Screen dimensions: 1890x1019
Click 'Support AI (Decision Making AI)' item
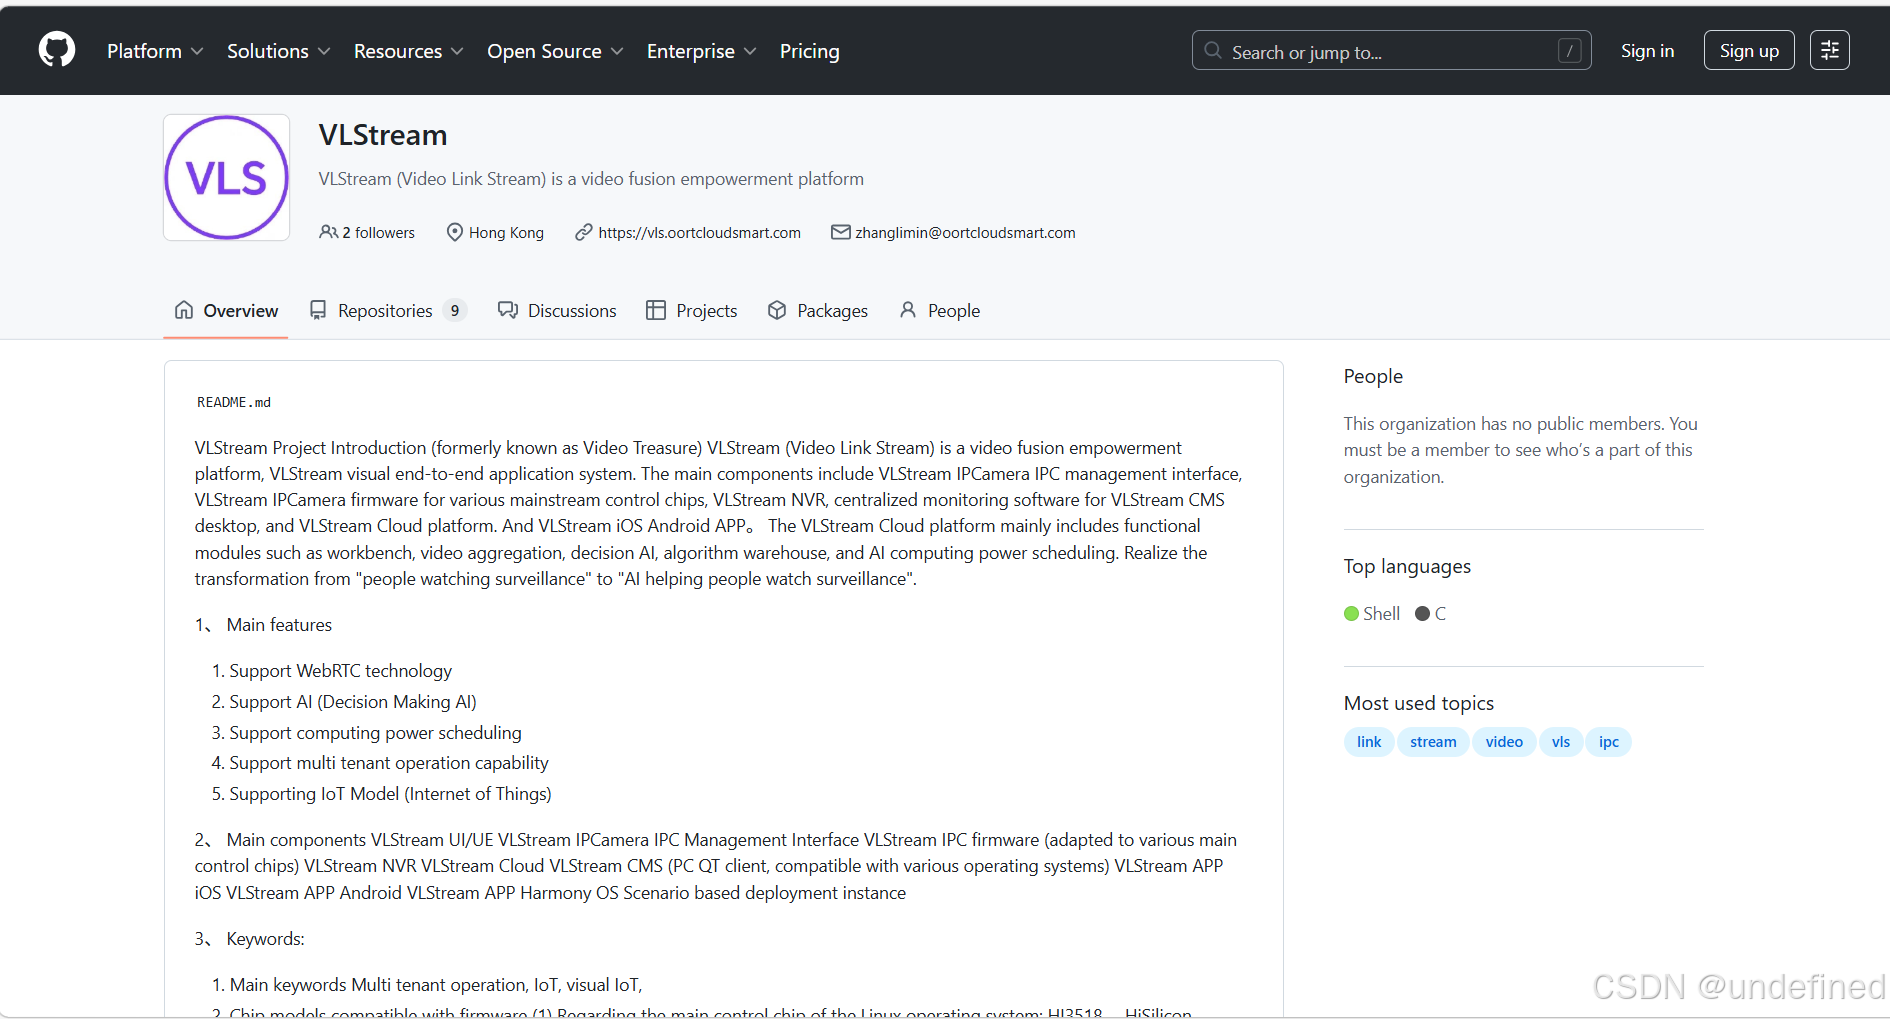(353, 702)
